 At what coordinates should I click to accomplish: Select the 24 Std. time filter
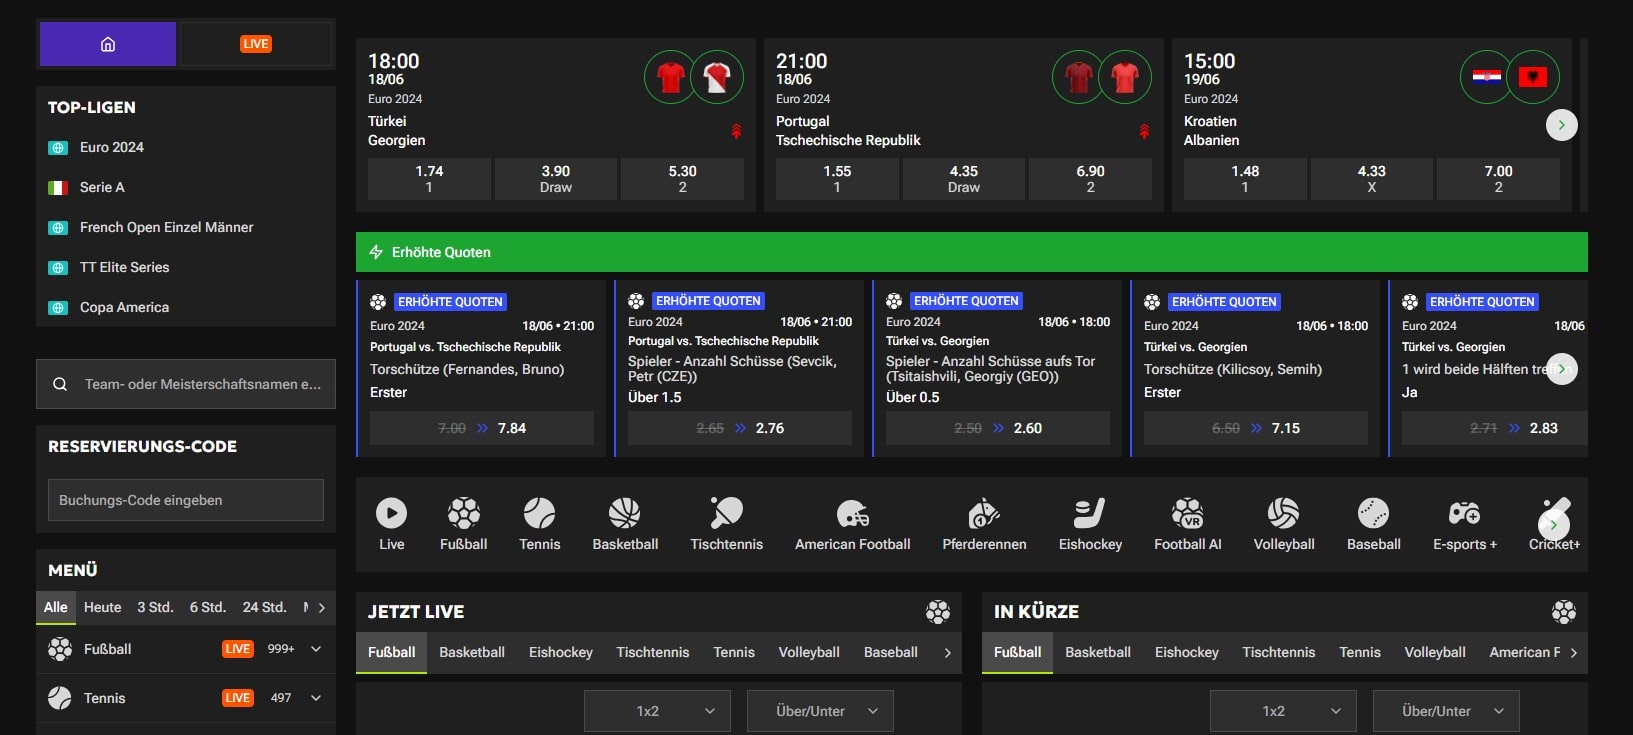coord(264,607)
